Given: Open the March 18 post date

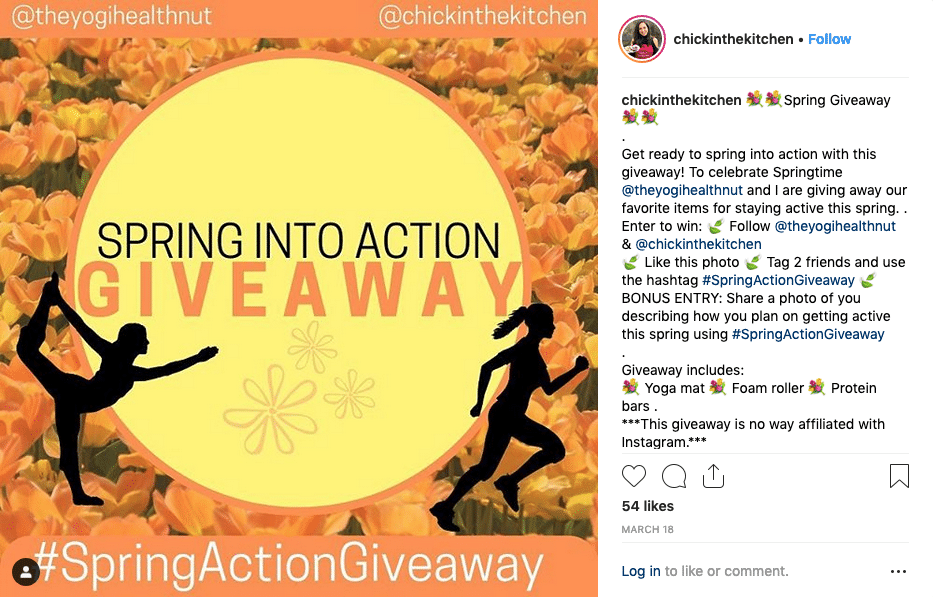Looking at the screenshot, I should tap(647, 529).
